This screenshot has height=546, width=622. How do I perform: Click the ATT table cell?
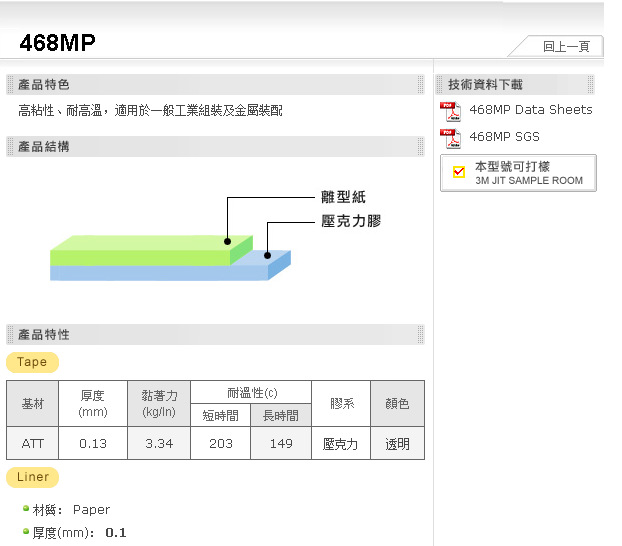33,443
